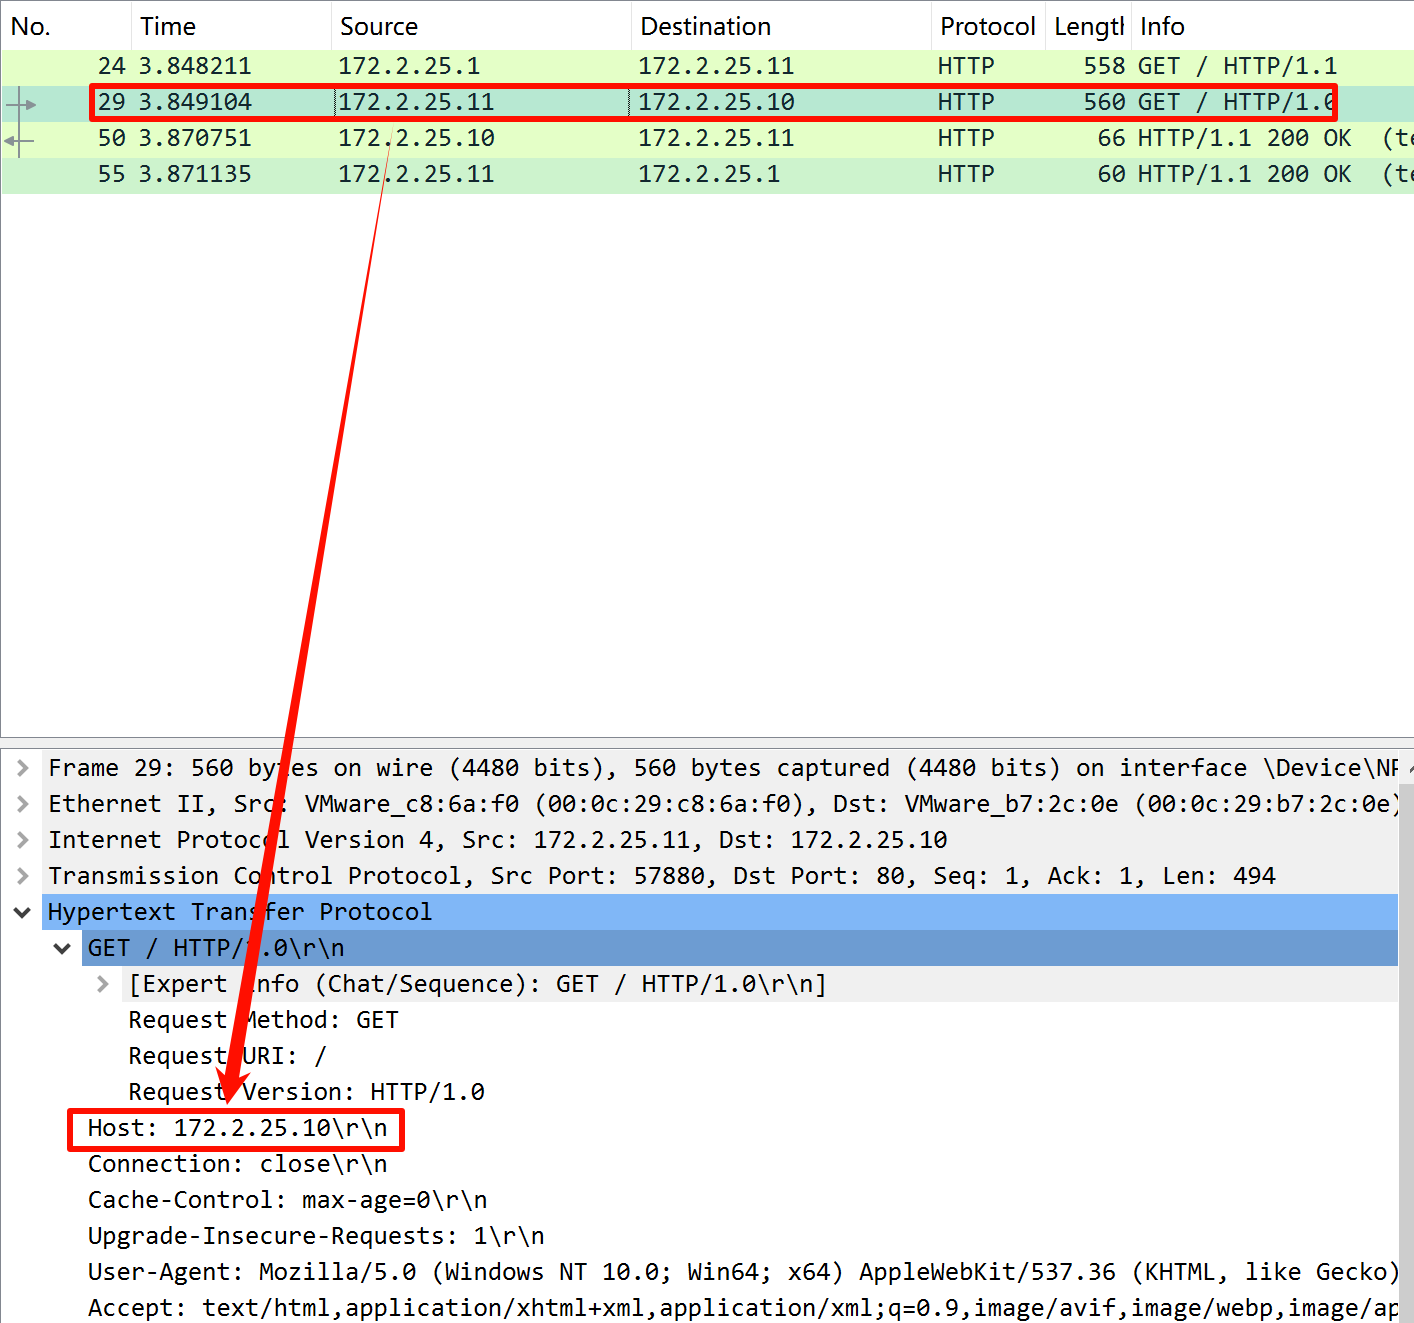Select the Connection: close header line
1414x1323 pixels.
click(237, 1164)
